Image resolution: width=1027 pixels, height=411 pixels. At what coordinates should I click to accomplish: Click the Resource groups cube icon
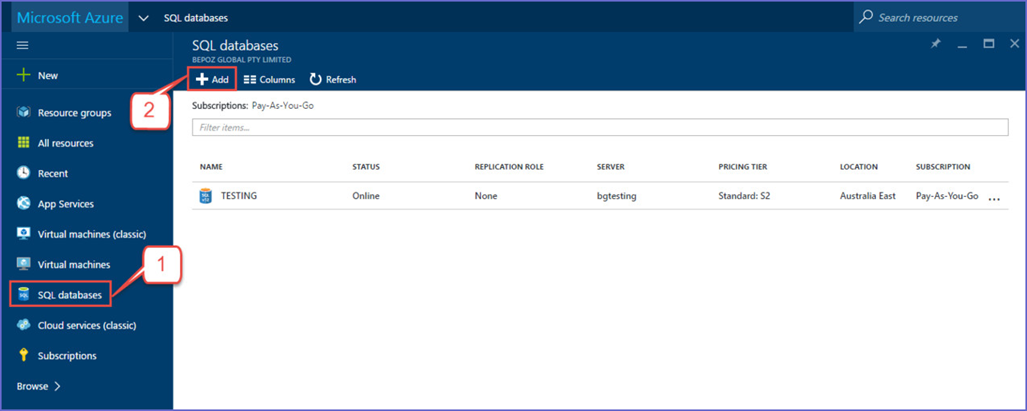click(24, 113)
